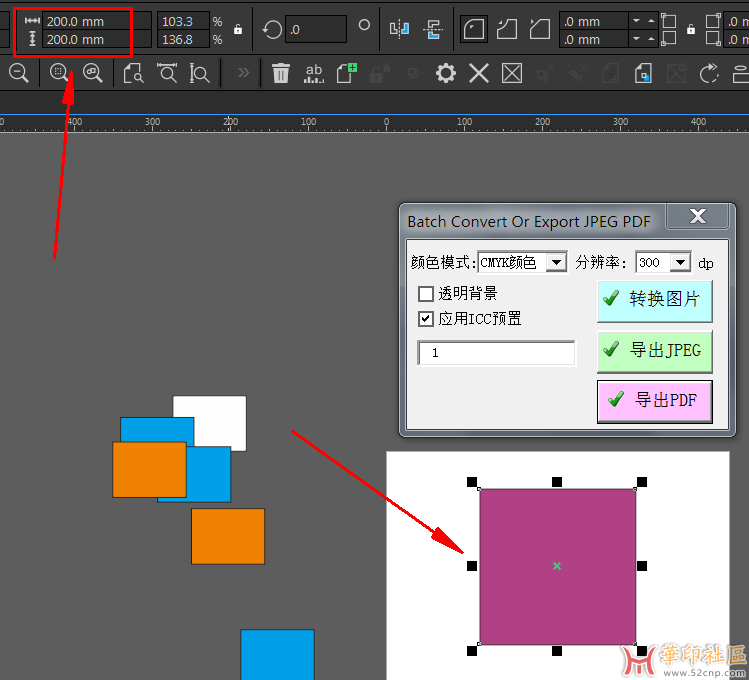
Task: Click the zoom to page height icon
Action: coord(199,73)
